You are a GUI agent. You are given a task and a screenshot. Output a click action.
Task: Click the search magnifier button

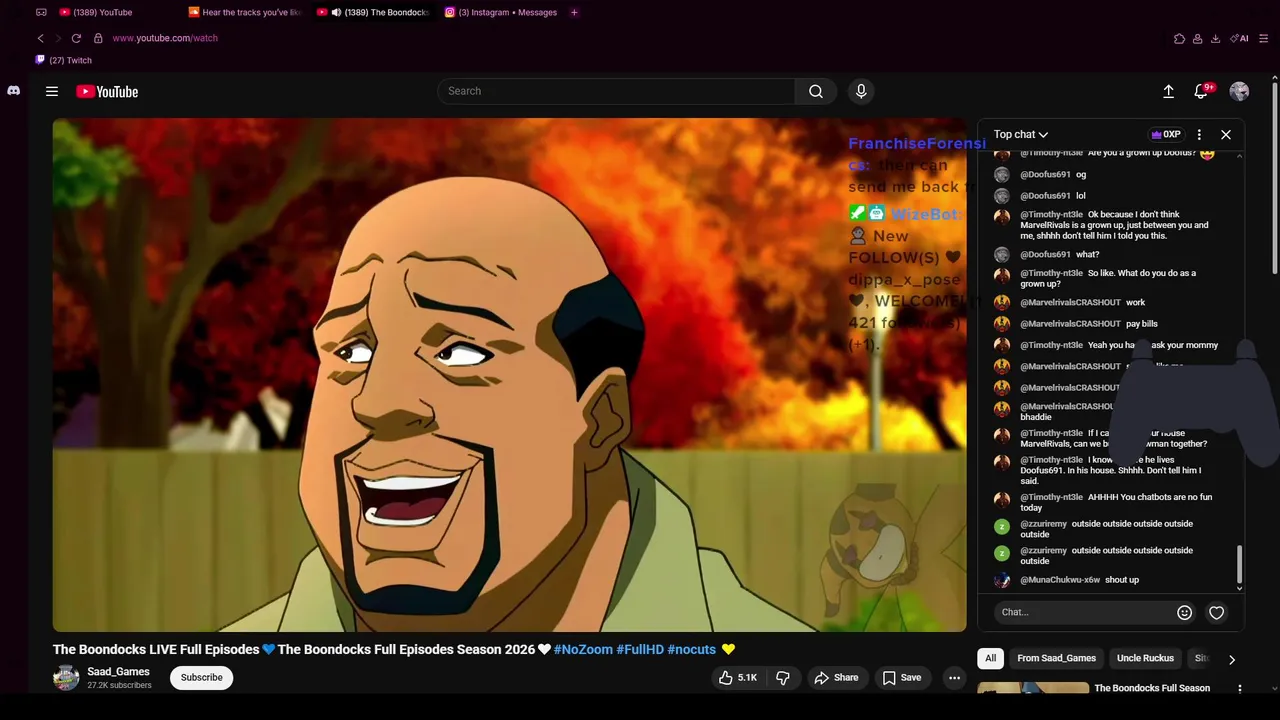point(816,91)
